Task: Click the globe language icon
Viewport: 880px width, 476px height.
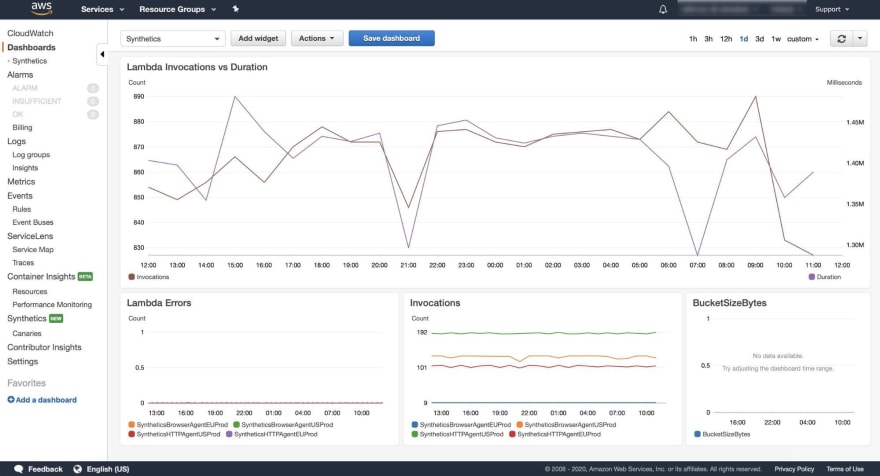Action: (77, 469)
